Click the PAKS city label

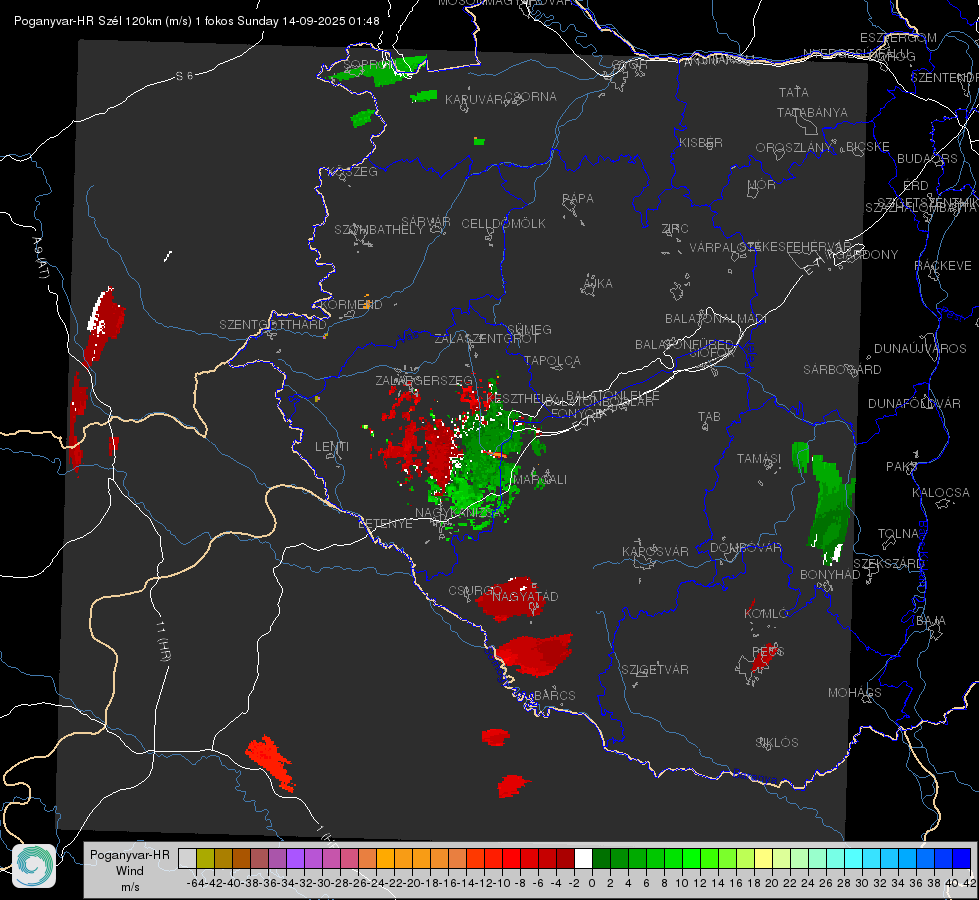(901, 467)
